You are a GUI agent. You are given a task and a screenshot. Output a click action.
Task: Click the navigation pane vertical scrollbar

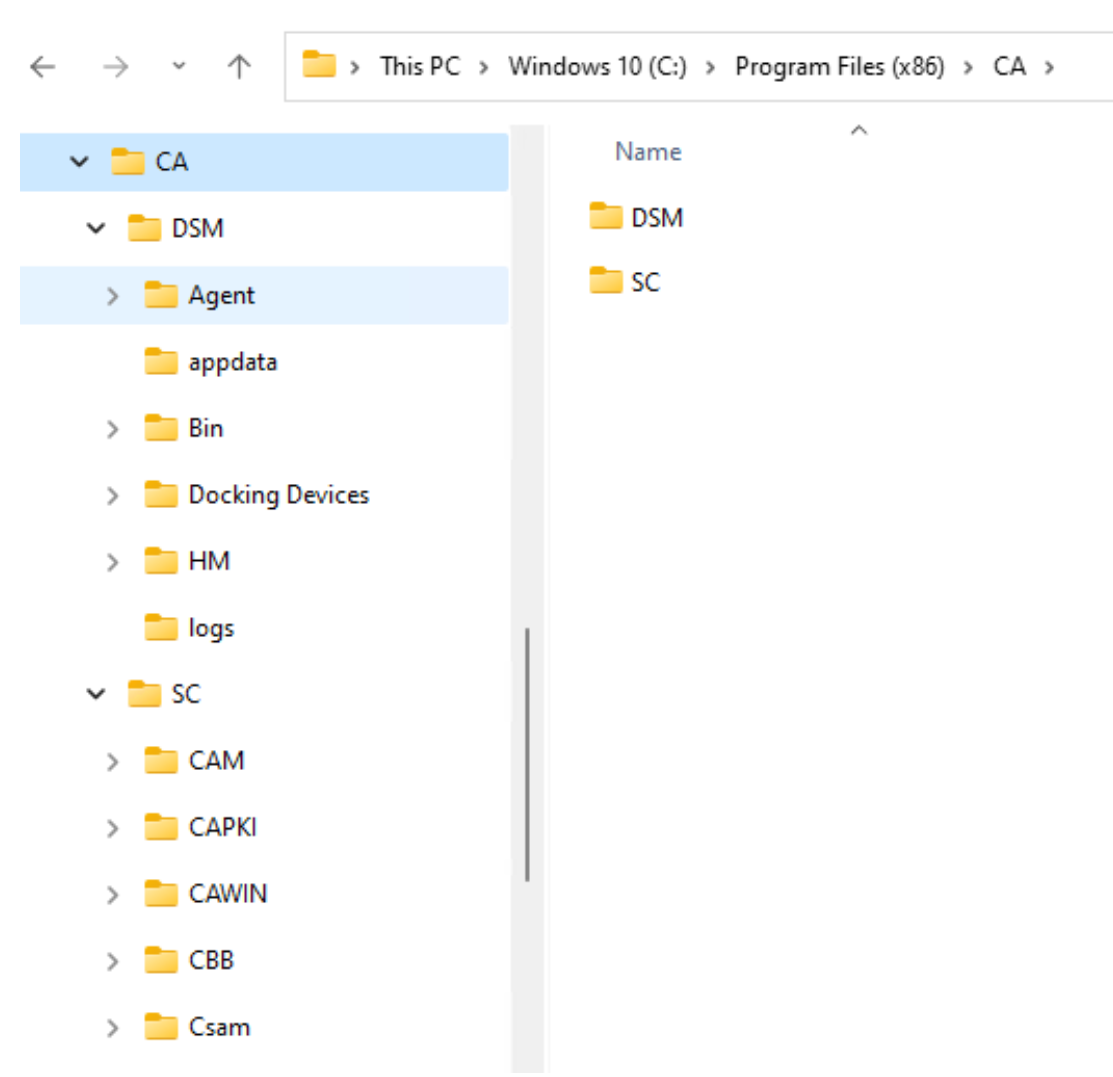click(x=527, y=754)
